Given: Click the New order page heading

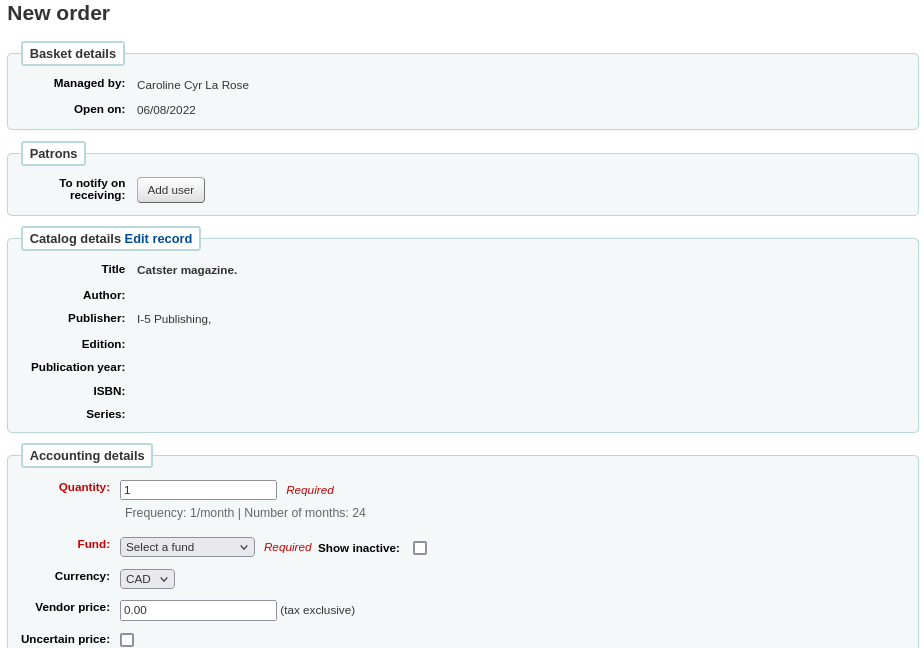Looking at the screenshot, I should click(x=58, y=13).
